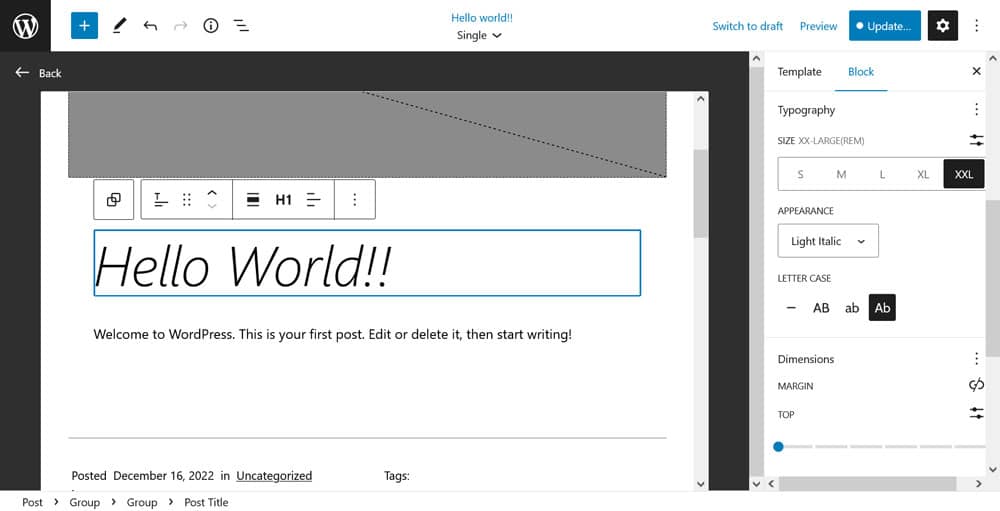Screen dimensions: 1000x511
Task: Expand the Single template dropdown
Action: (x=480, y=35)
